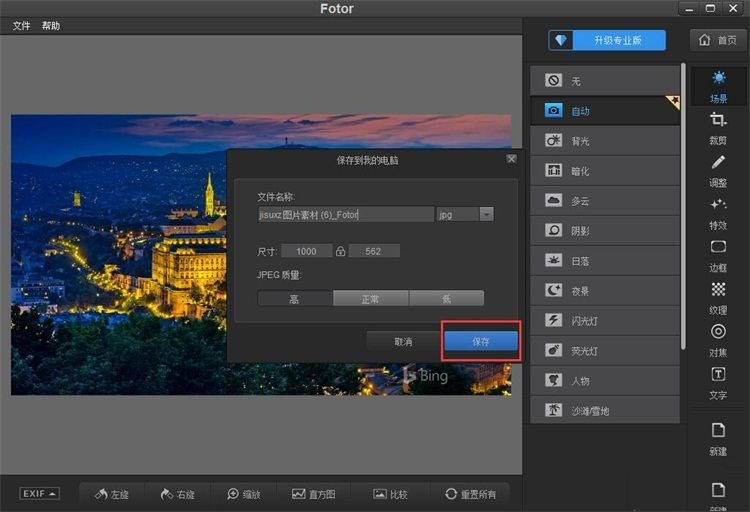750x512 pixels.
Task: Open the 文字 (Text) tool
Action: 718,383
